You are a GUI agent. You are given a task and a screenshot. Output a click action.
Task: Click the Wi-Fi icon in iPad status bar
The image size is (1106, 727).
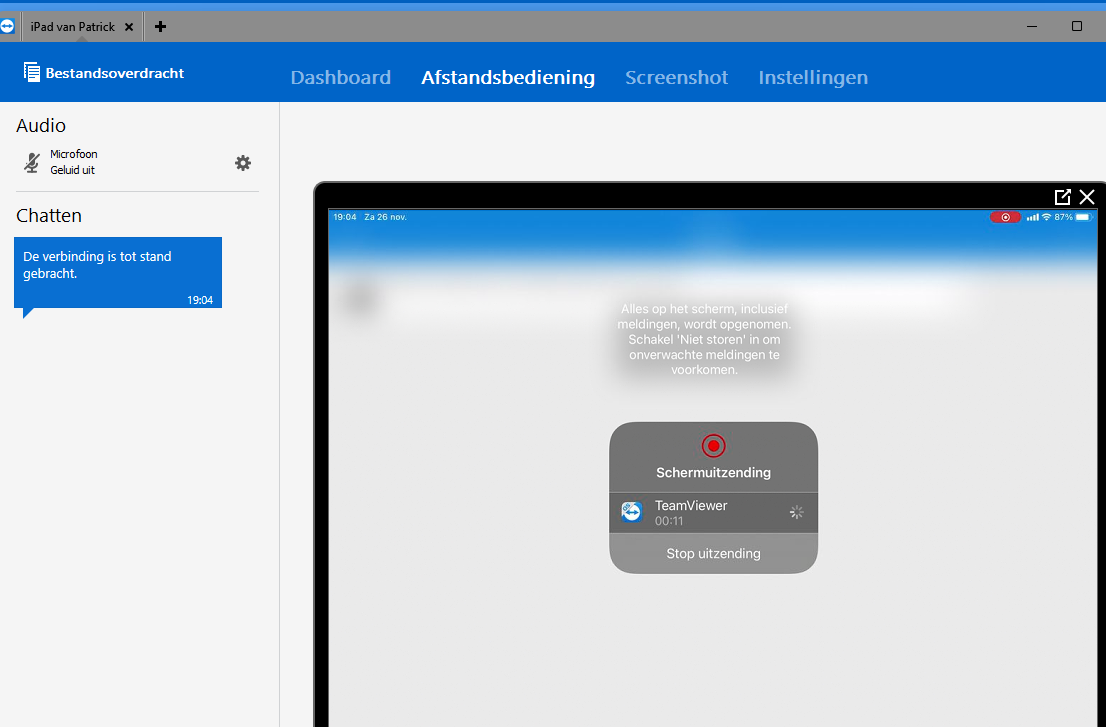(1047, 217)
